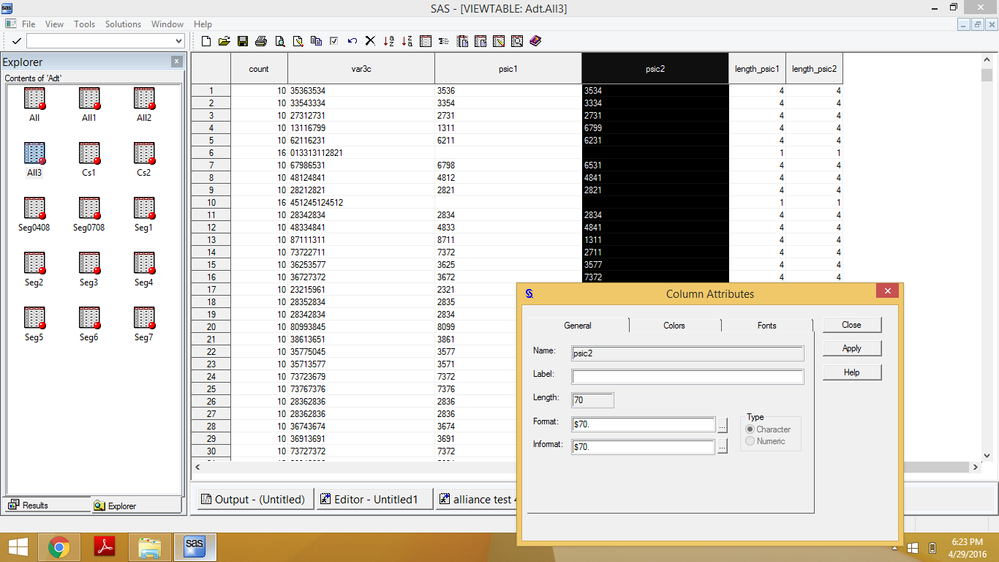
Task: Expand the command box dropdown
Action: click(x=179, y=41)
